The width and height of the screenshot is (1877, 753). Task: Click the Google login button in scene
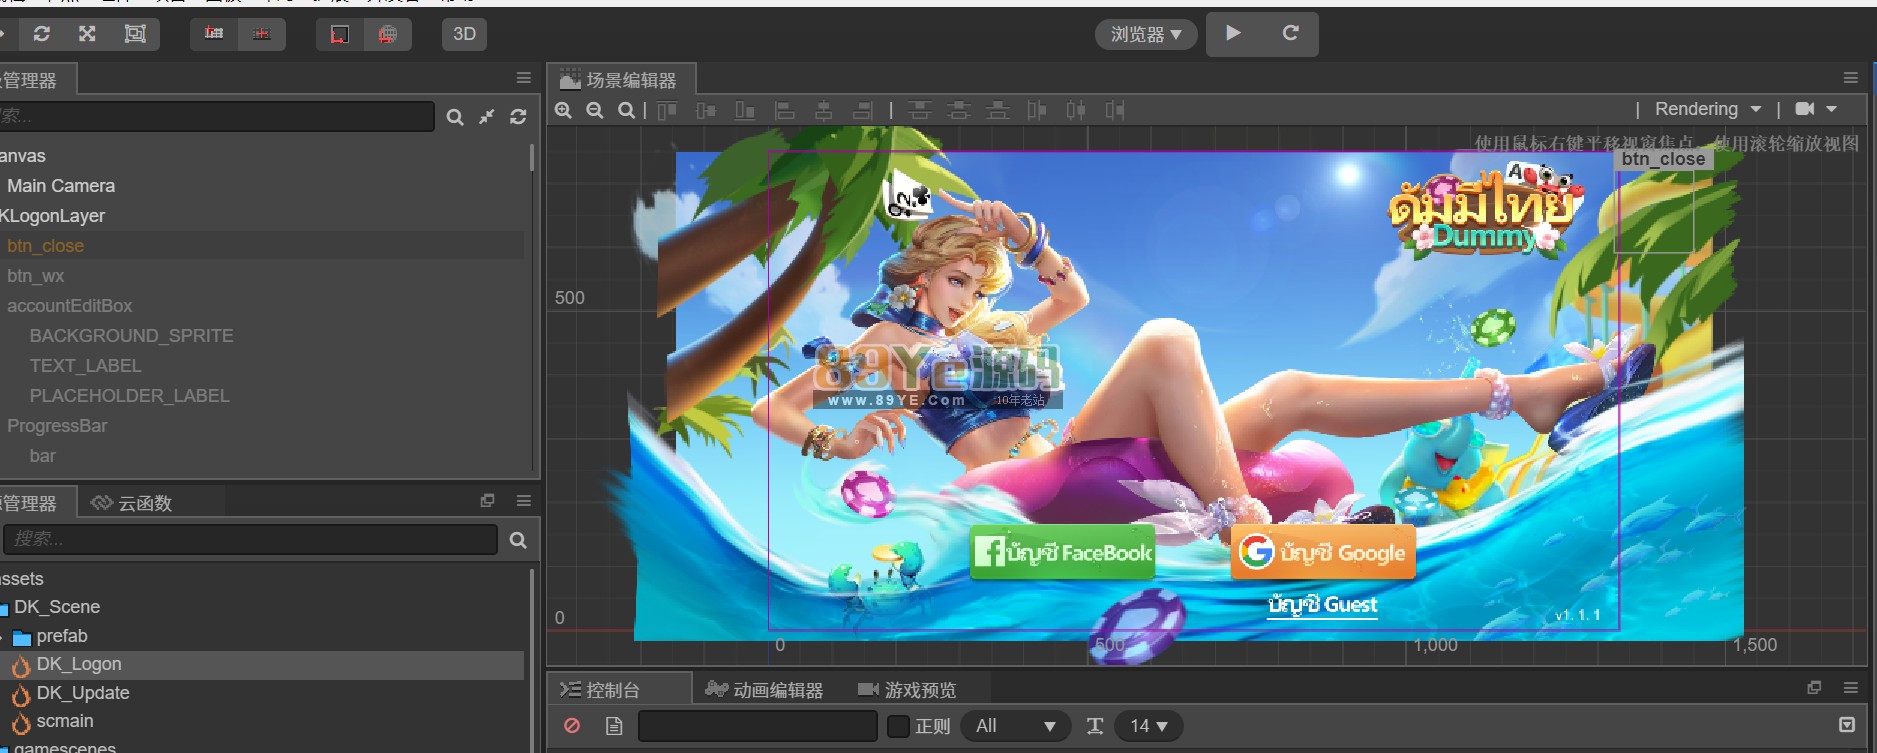pos(1323,552)
